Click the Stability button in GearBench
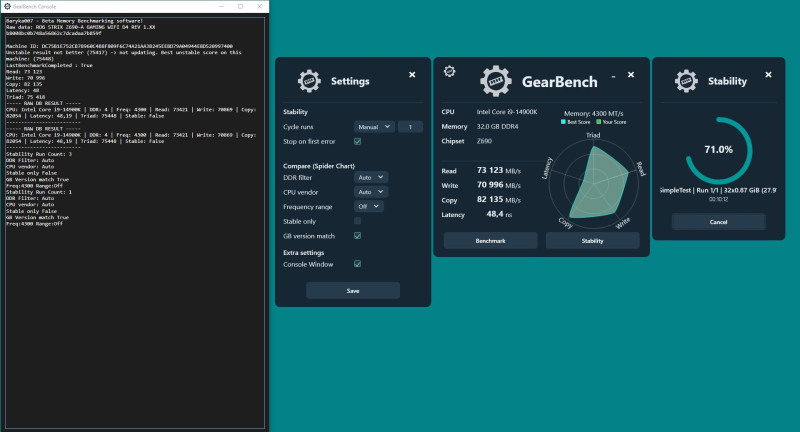 (x=592, y=240)
